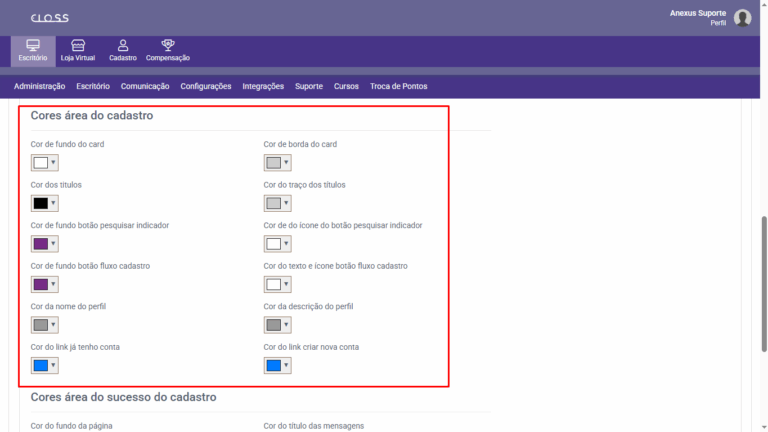Click the CLOSS logo
The width and height of the screenshot is (768, 432).
coord(49,18)
